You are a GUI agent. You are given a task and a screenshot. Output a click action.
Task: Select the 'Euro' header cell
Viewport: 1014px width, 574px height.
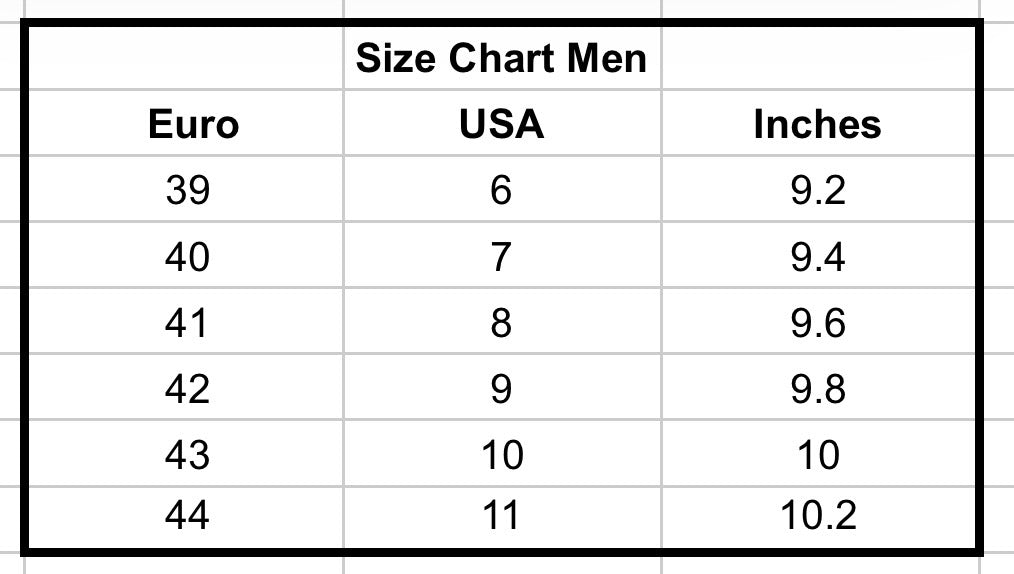coord(193,124)
